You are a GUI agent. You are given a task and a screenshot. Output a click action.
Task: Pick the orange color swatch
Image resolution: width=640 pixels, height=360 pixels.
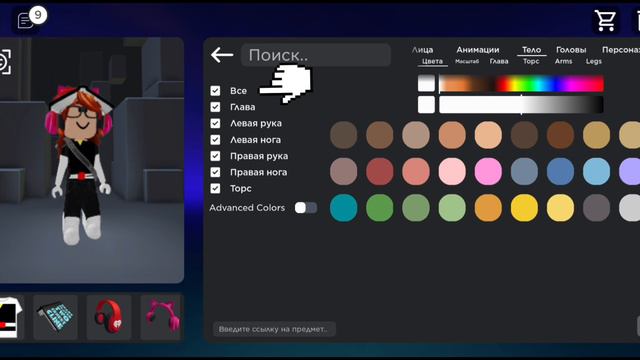tap(488, 208)
